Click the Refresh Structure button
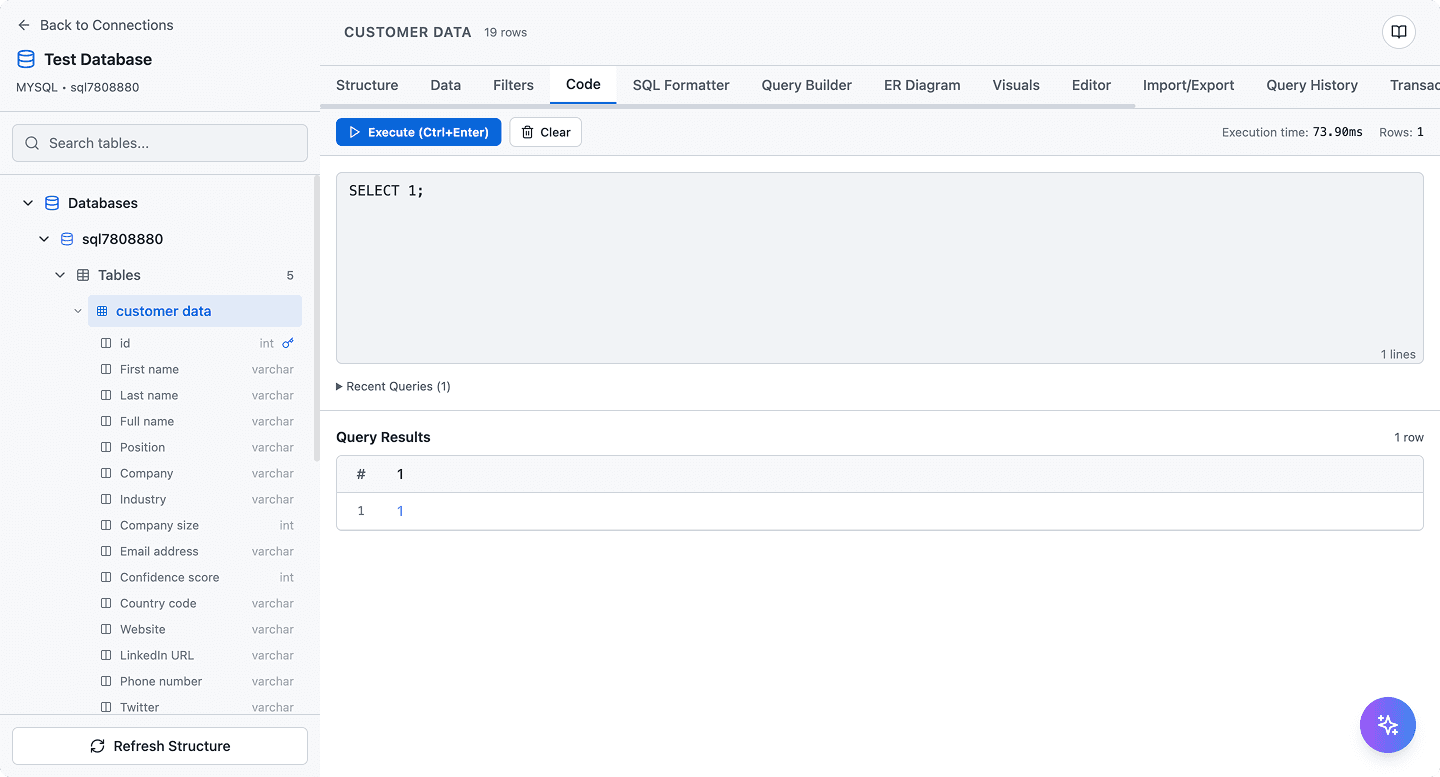1440x777 pixels. (x=159, y=745)
